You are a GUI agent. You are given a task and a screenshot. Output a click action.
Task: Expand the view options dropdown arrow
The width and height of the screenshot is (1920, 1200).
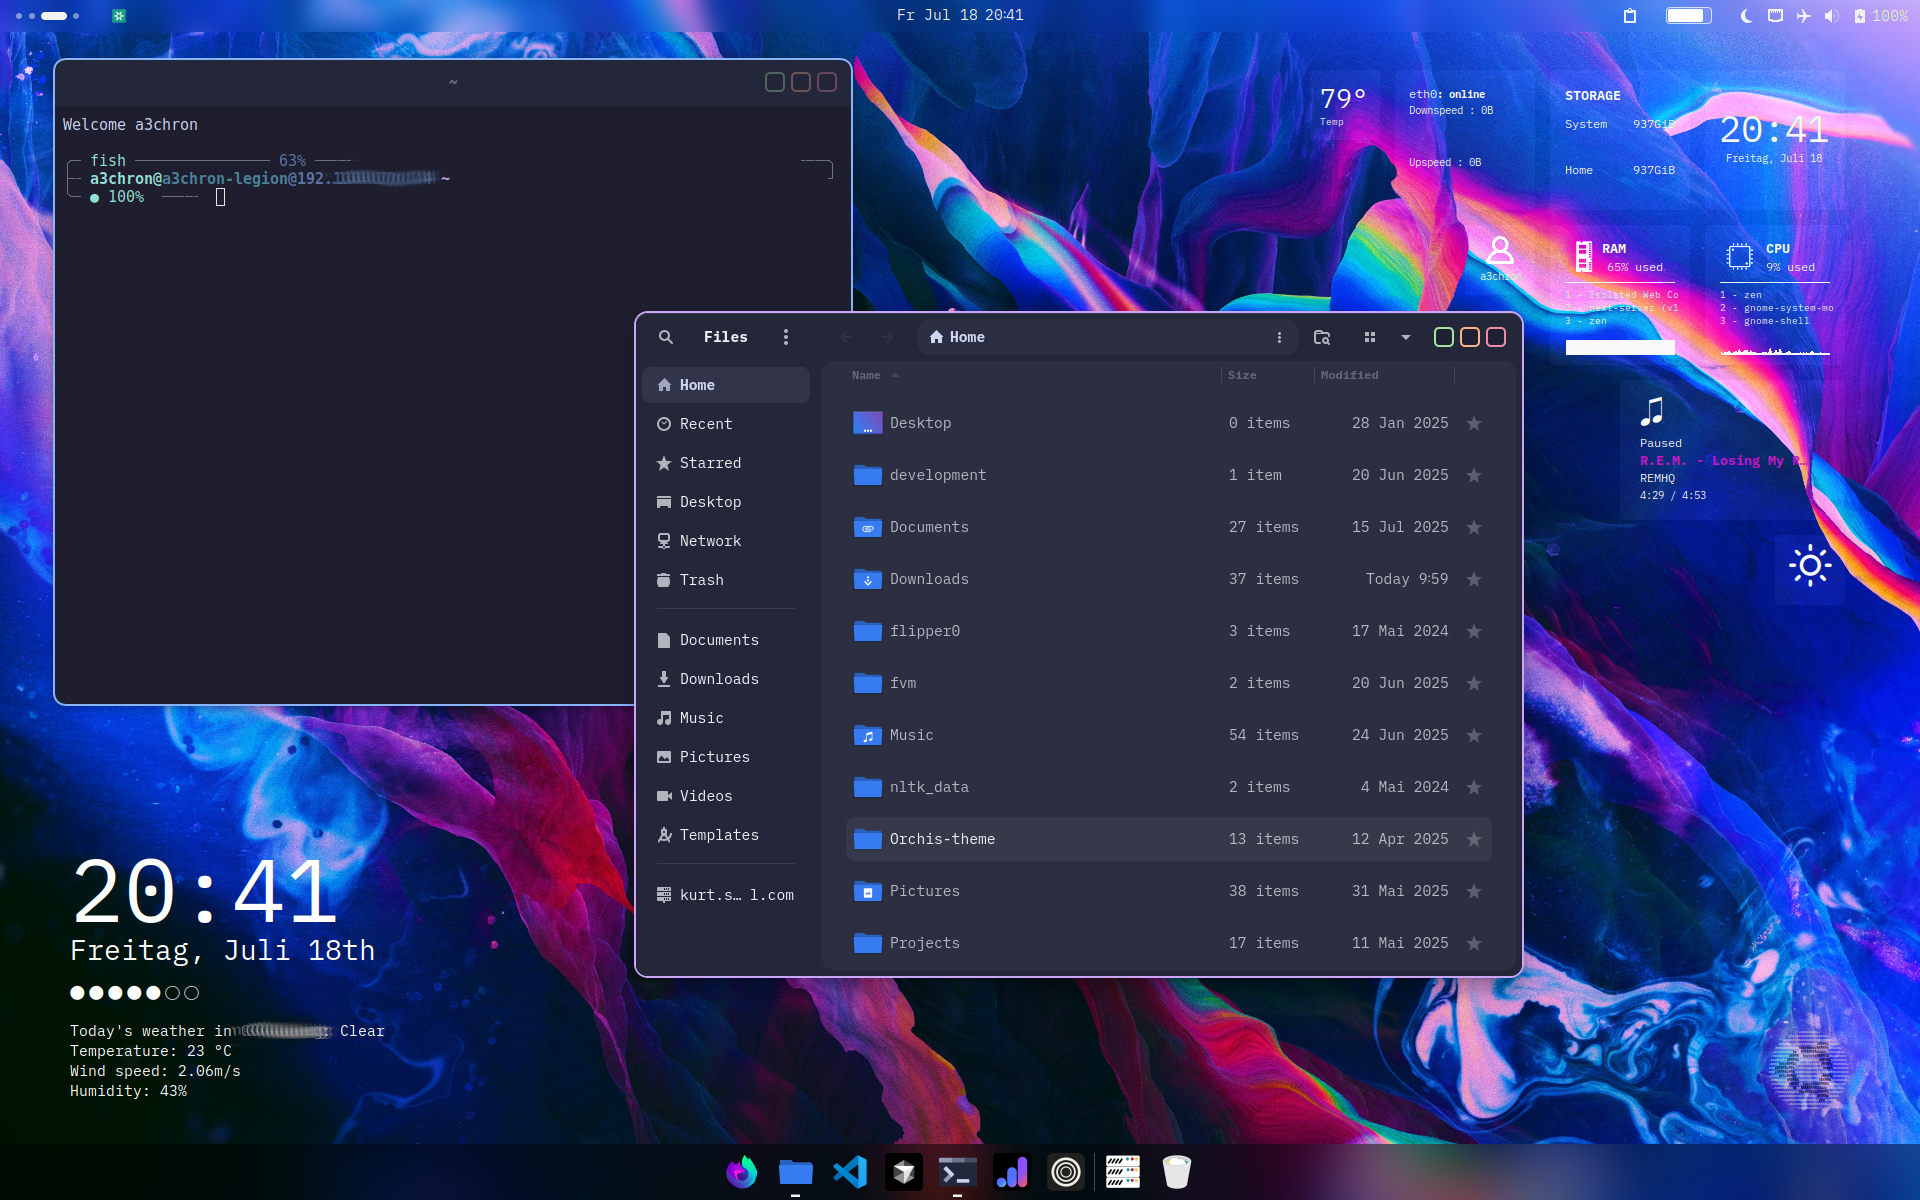pyautogui.click(x=1406, y=337)
